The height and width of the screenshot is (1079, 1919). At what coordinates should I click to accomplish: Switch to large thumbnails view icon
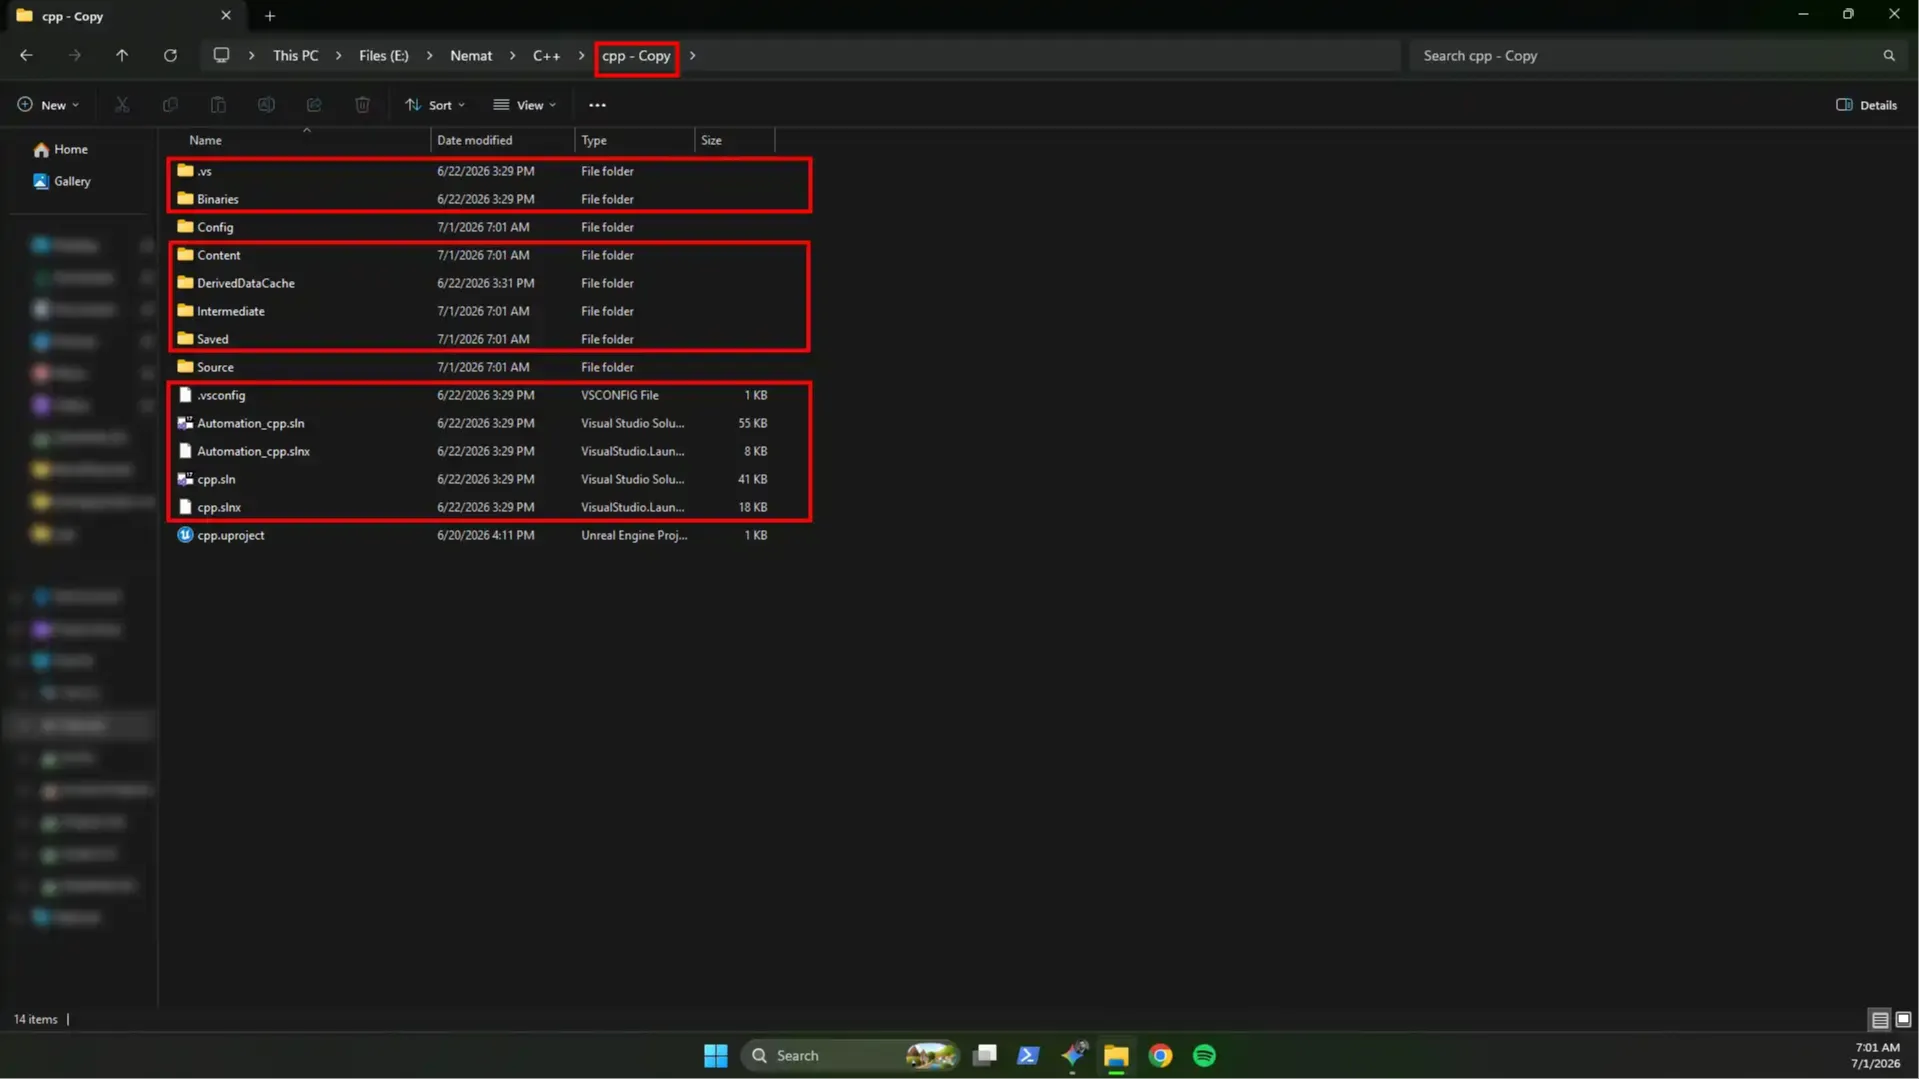[1903, 1020]
